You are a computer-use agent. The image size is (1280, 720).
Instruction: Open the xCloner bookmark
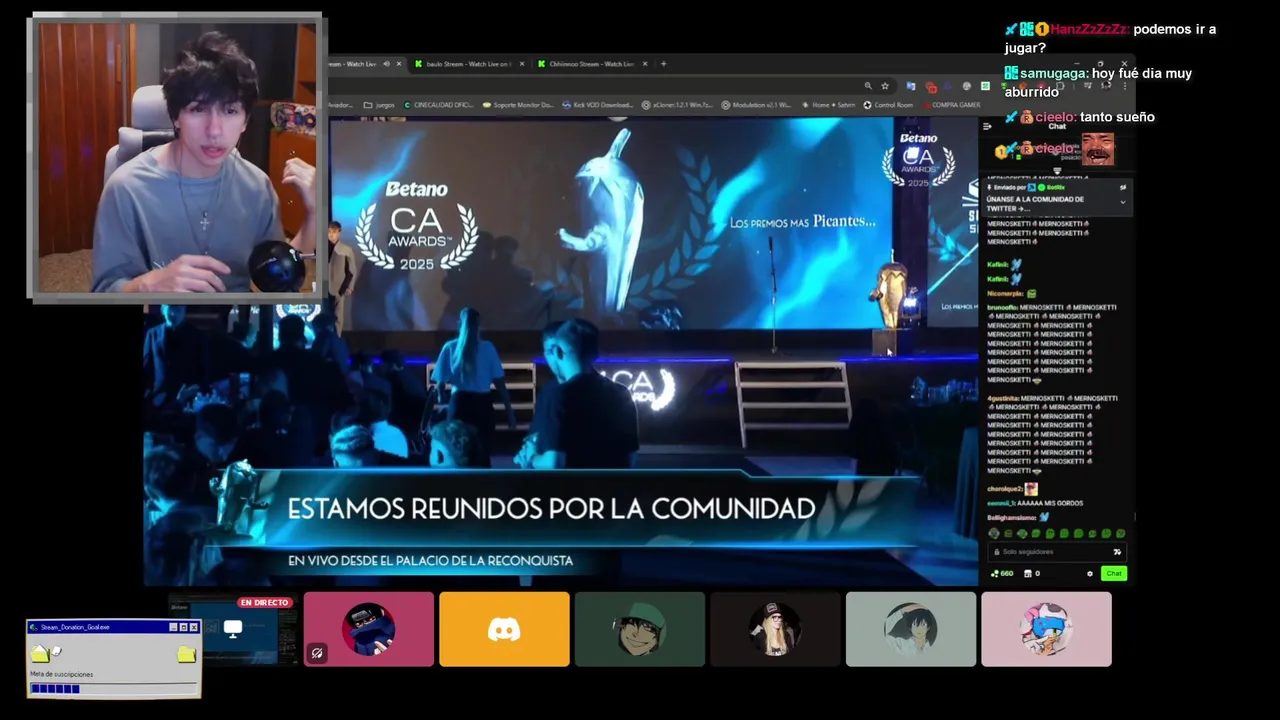675,105
